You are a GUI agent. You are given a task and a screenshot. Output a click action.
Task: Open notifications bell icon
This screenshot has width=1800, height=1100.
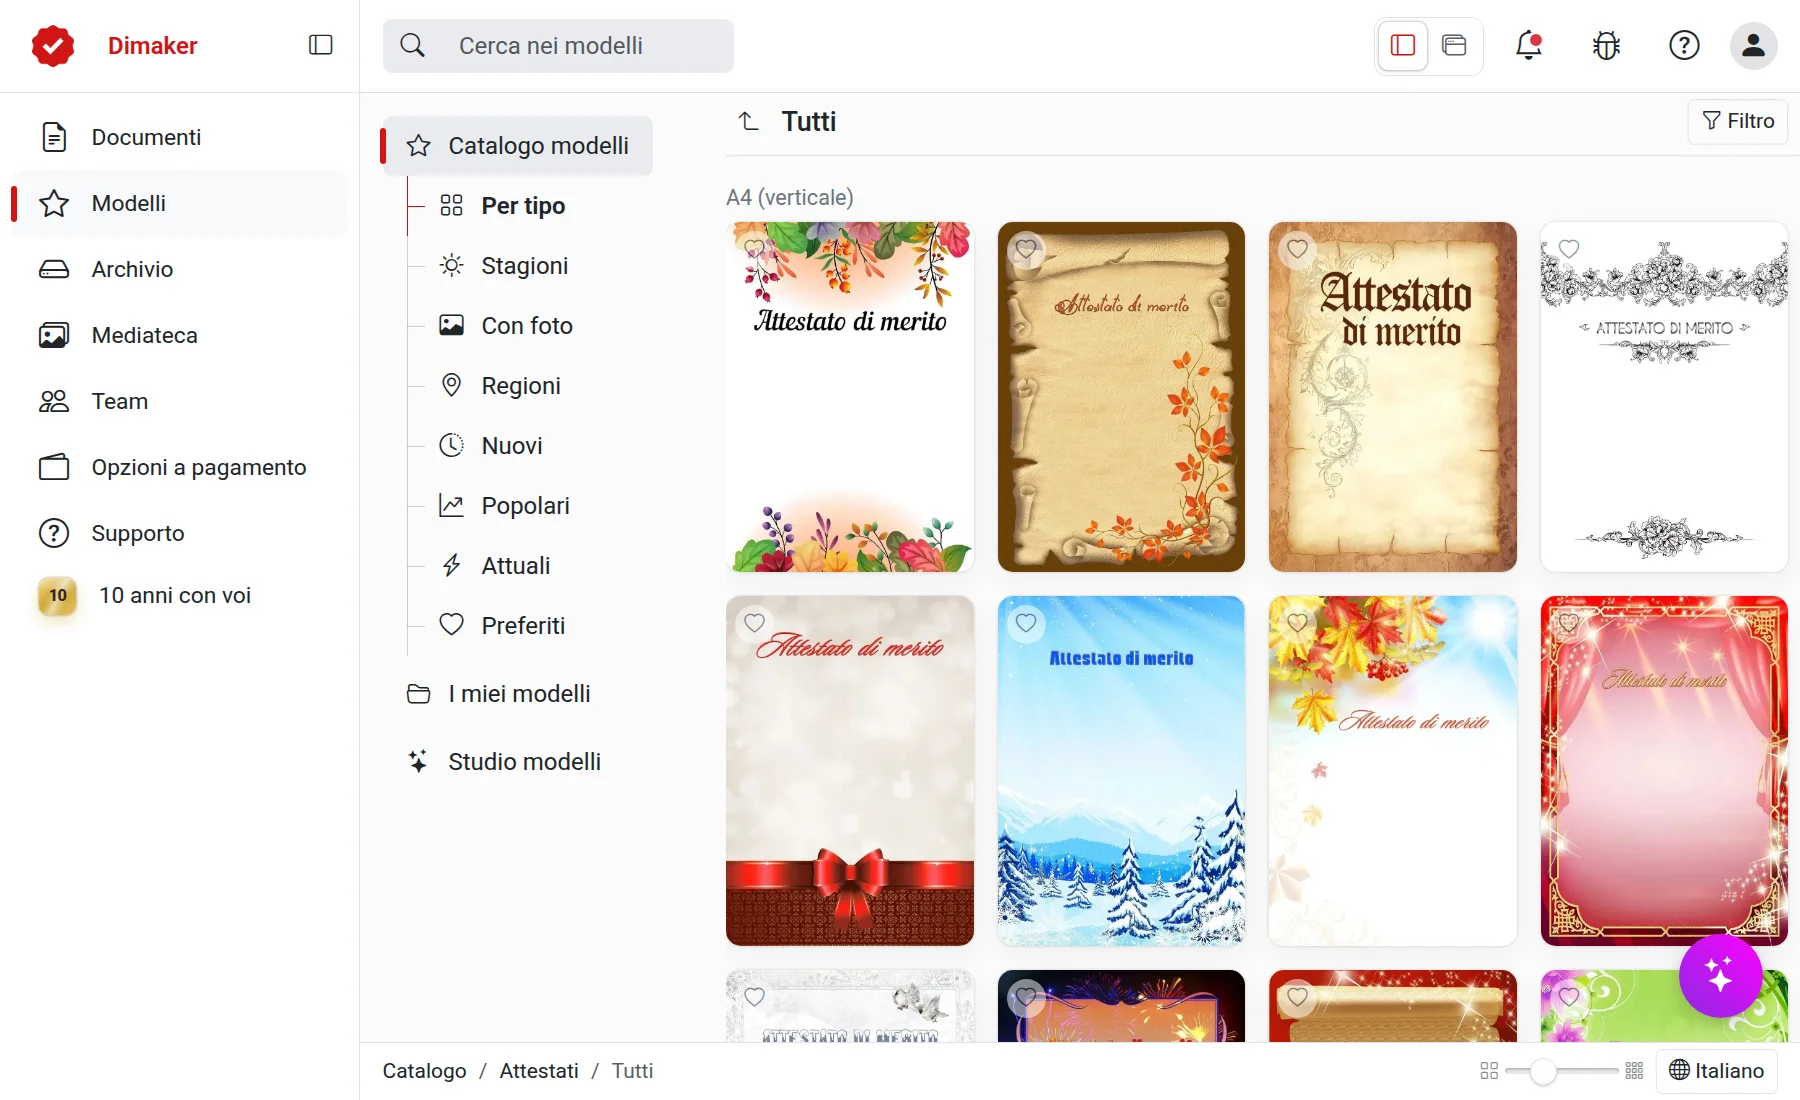(x=1528, y=45)
